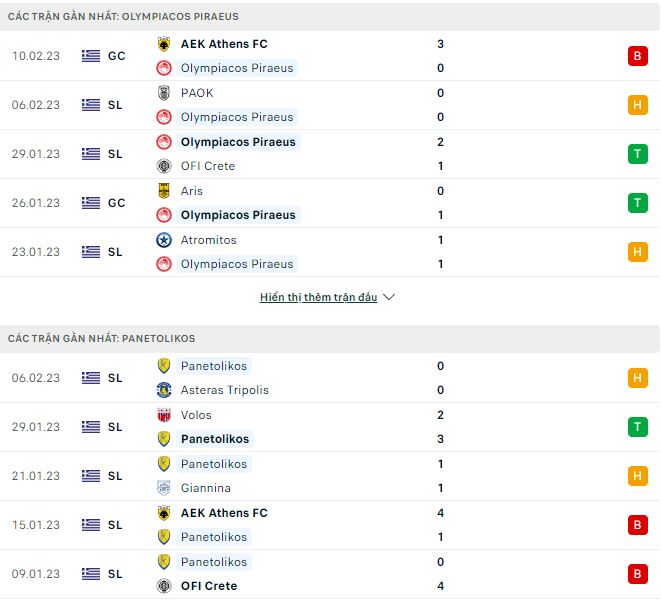Screen dimensions: 661x601
Task: Select 'Các trận gần nhất: Olympiacos Piraeus' header
Action: pos(123,17)
